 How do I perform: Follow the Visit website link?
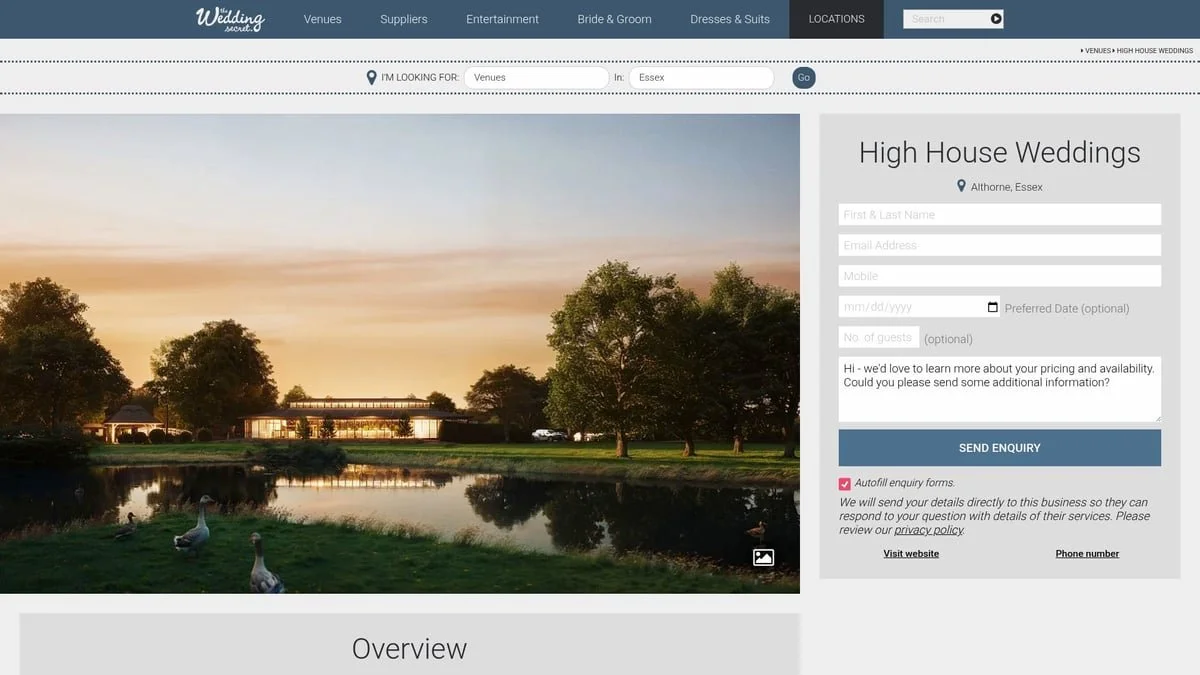911,554
